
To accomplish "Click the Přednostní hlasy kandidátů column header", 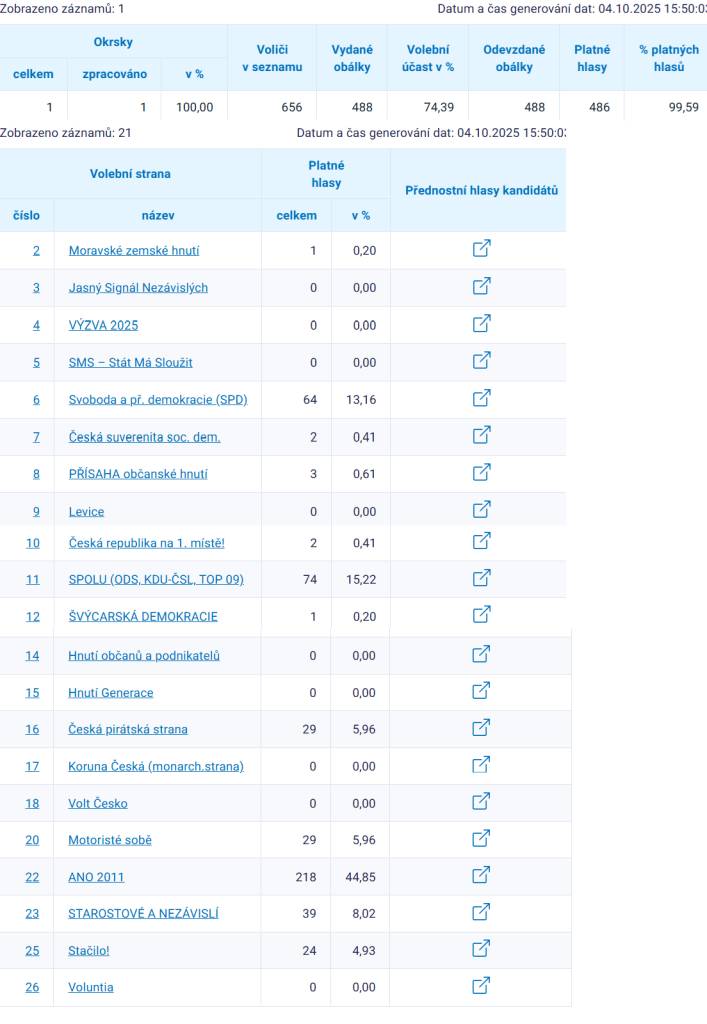I will pos(481,190).
